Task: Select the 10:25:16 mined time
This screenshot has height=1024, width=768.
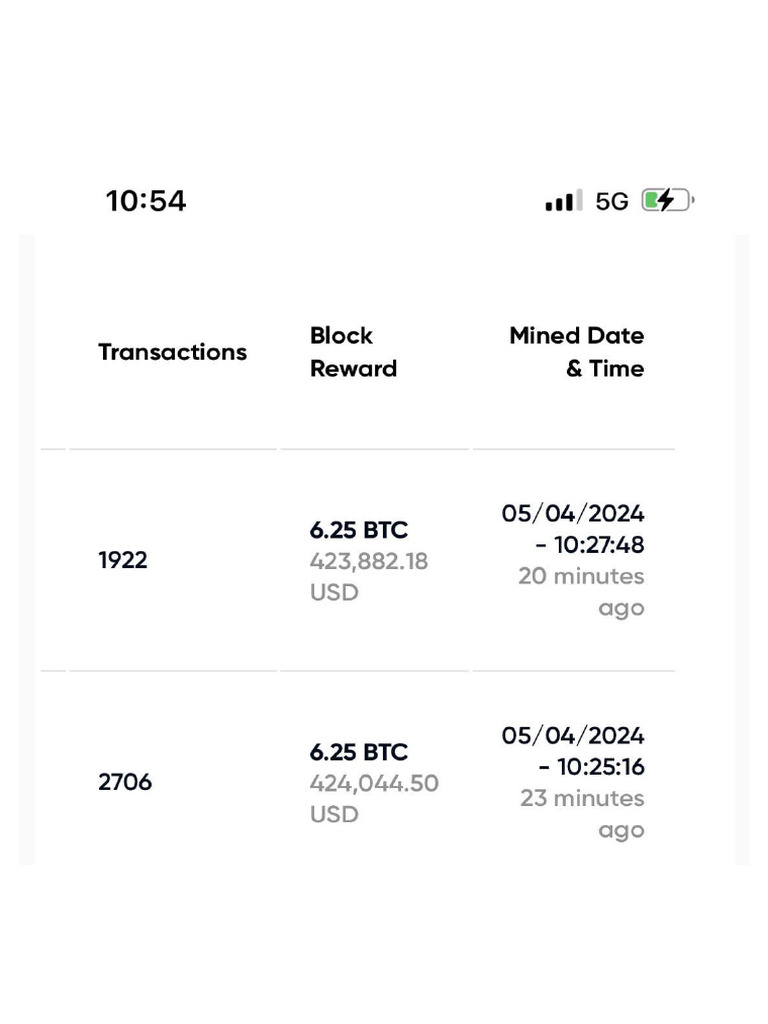Action: (x=591, y=767)
